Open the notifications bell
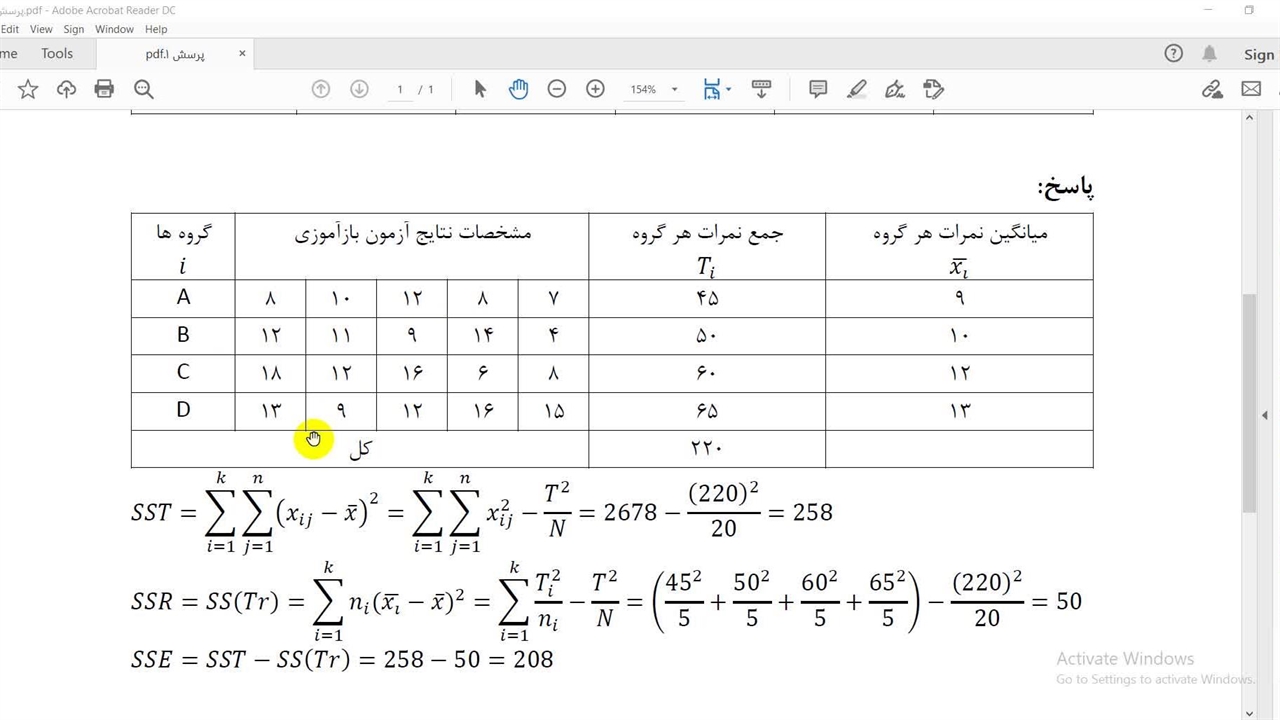 pyautogui.click(x=1210, y=54)
